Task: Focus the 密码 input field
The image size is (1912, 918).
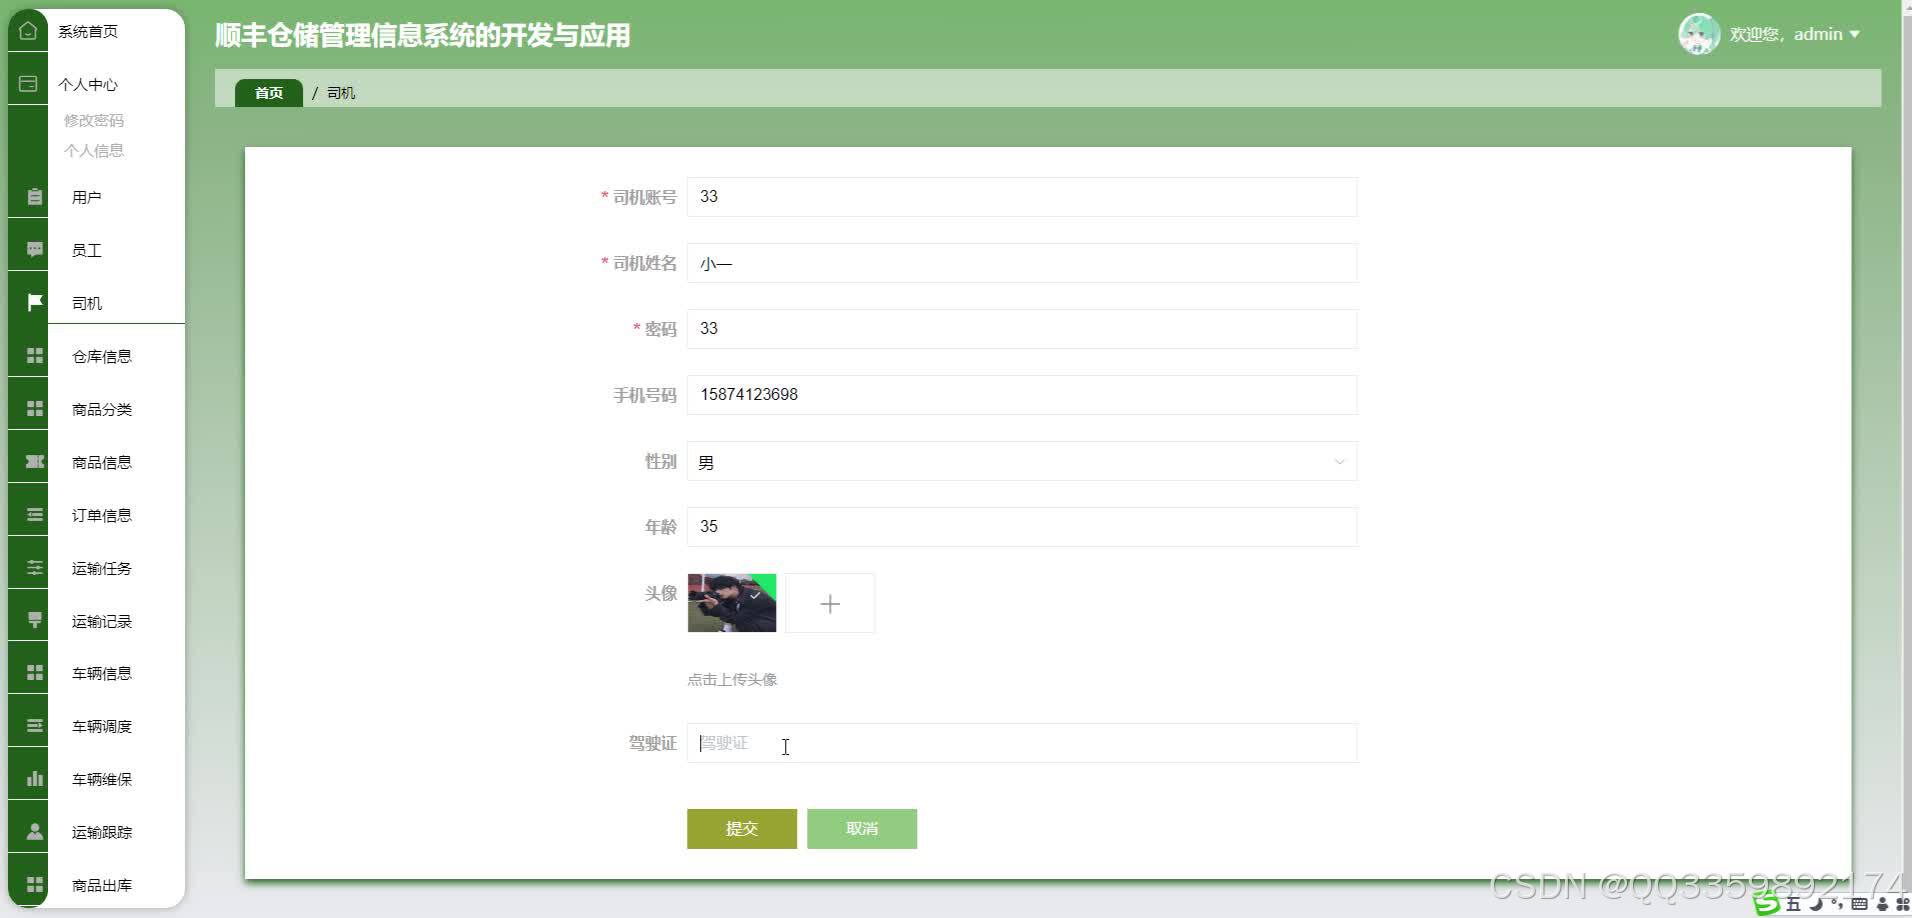Action: click(x=1022, y=329)
